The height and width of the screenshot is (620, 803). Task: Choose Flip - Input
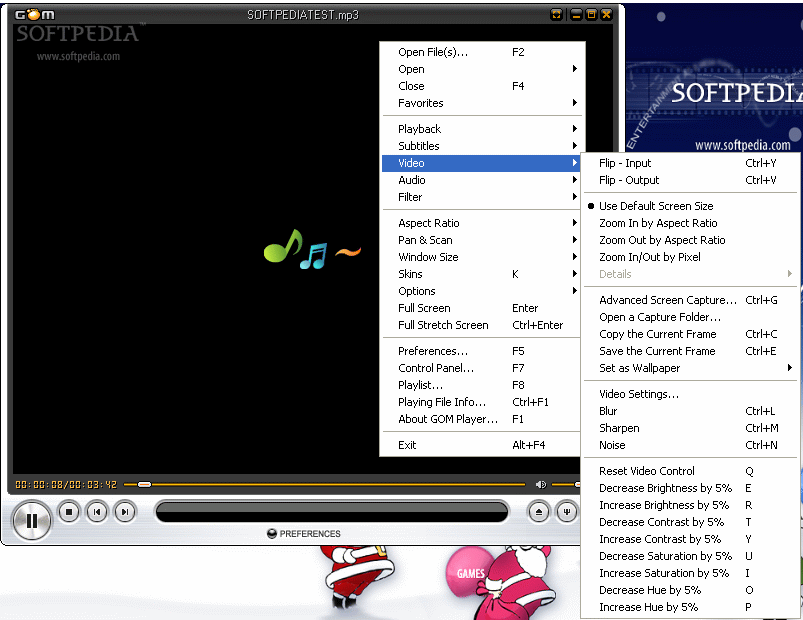[690, 163]
